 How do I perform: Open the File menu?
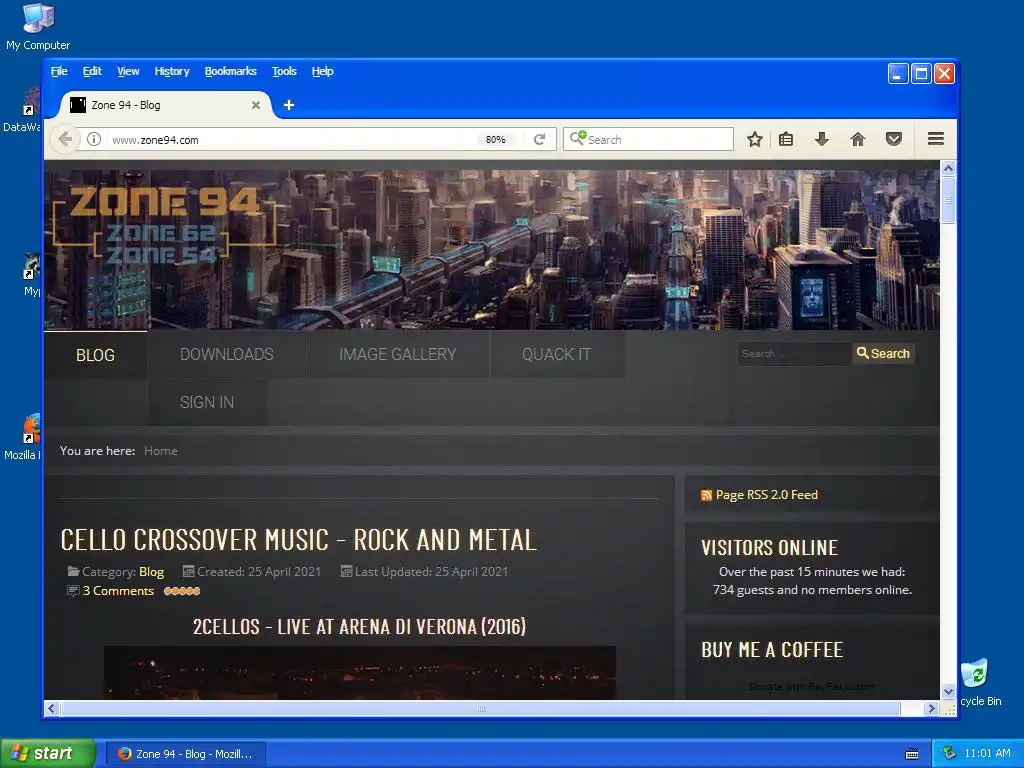(59, 71)
